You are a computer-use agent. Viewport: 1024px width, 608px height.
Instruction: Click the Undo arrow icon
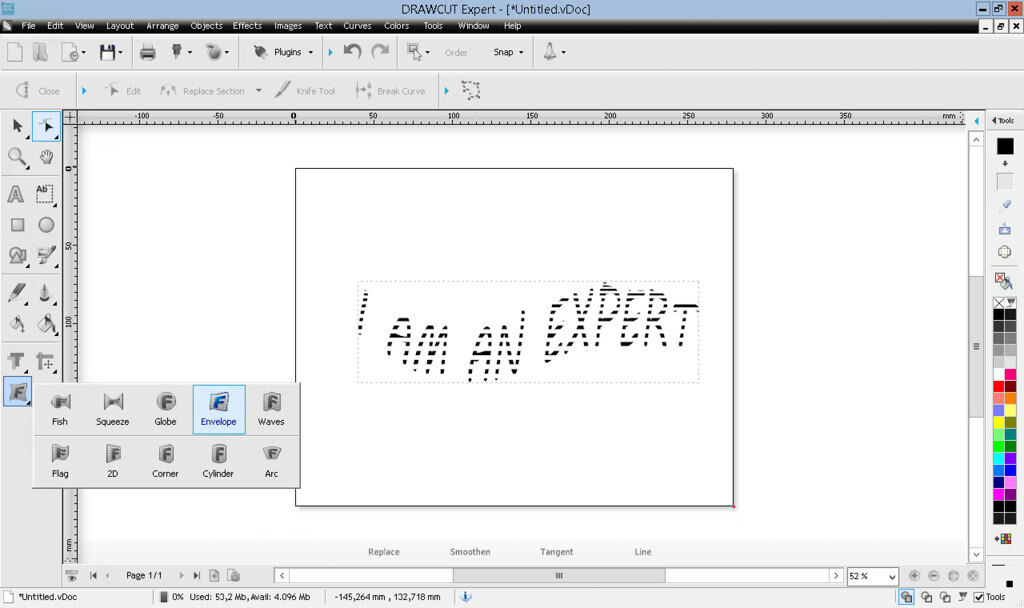352,52
